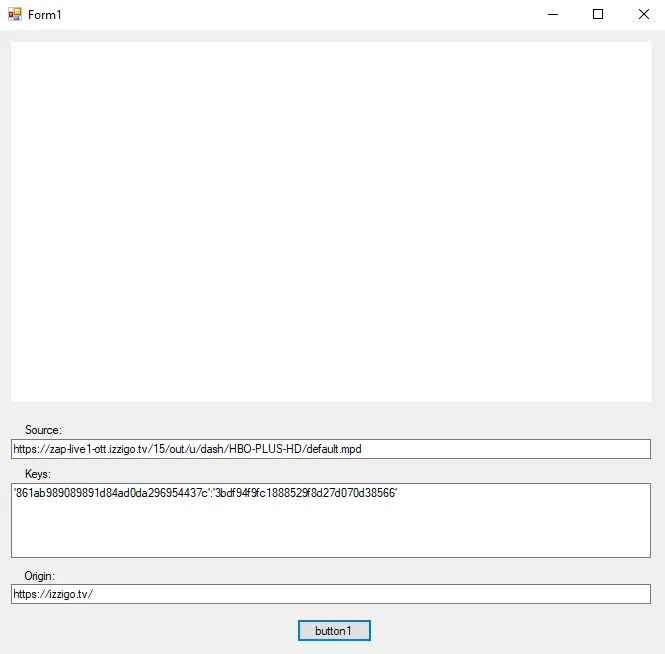Click inside the Keys text box

331,520
